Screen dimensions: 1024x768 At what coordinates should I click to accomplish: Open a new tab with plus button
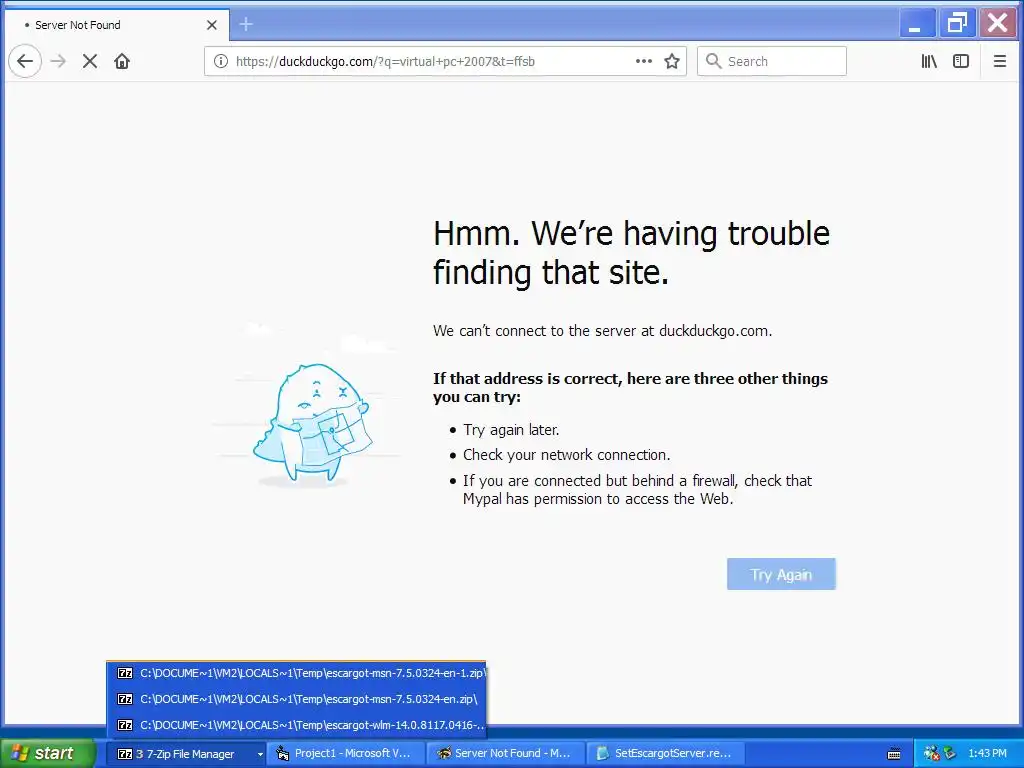tap(246, 25)
